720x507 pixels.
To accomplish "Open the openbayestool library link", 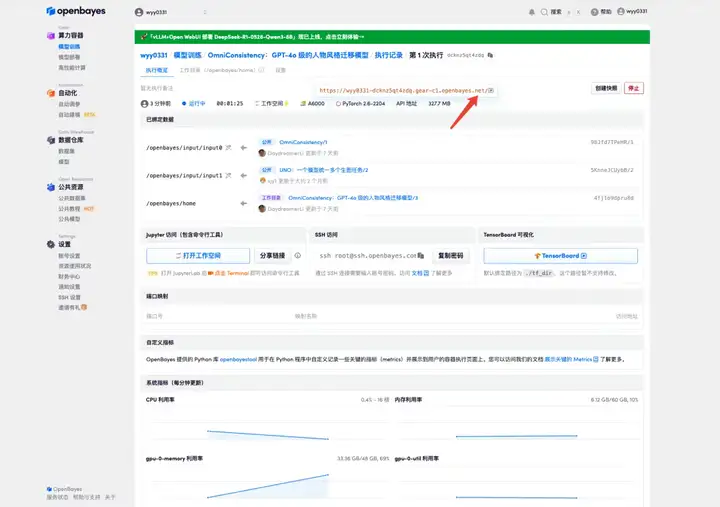I will pyautogui.click(x=238, y=360).
